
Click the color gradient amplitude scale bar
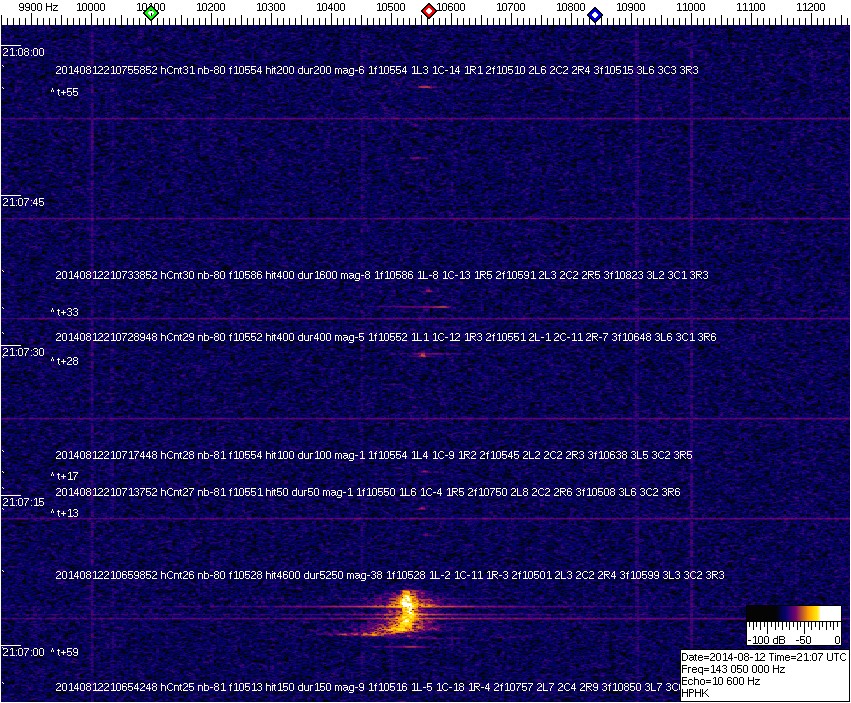tap(793, 614)
